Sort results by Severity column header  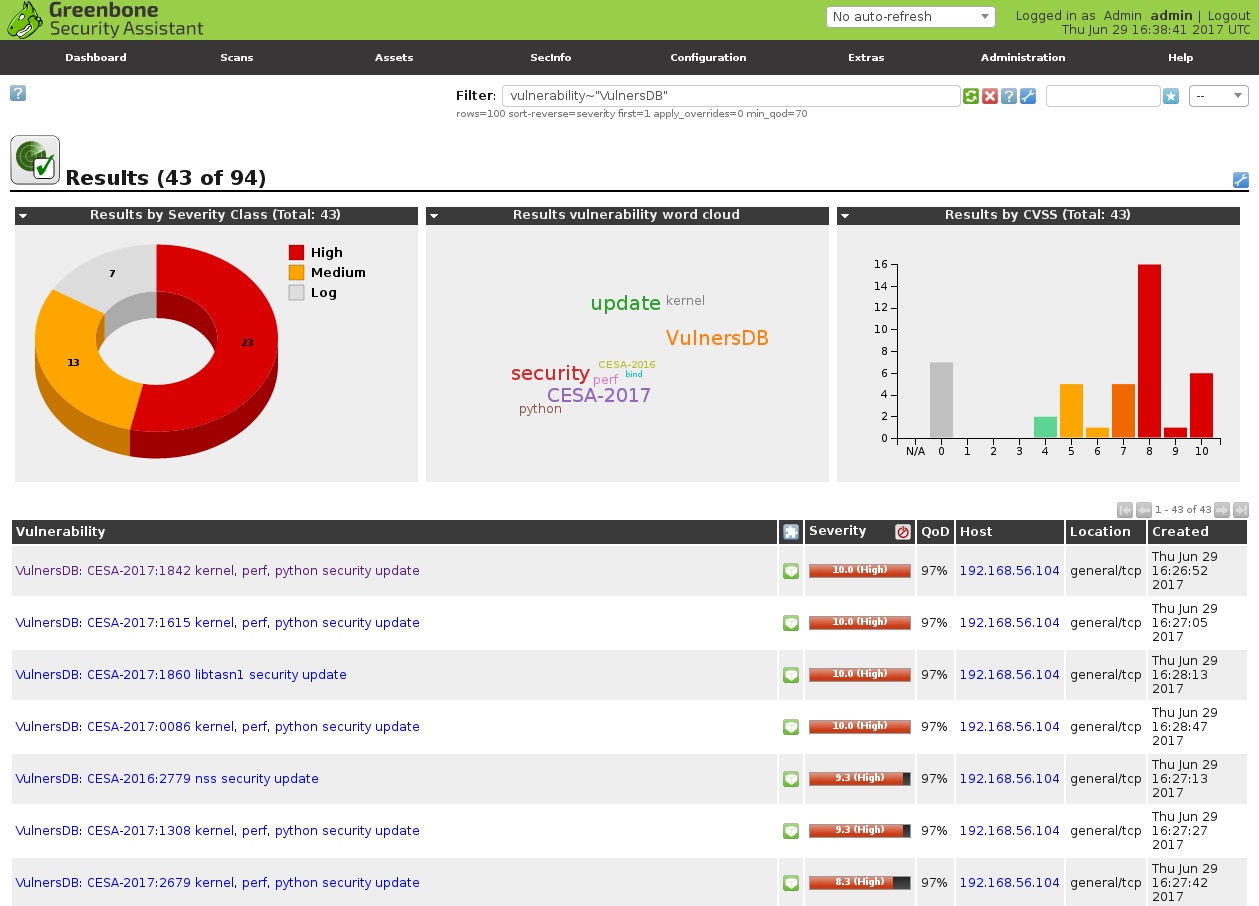[838, 531]
